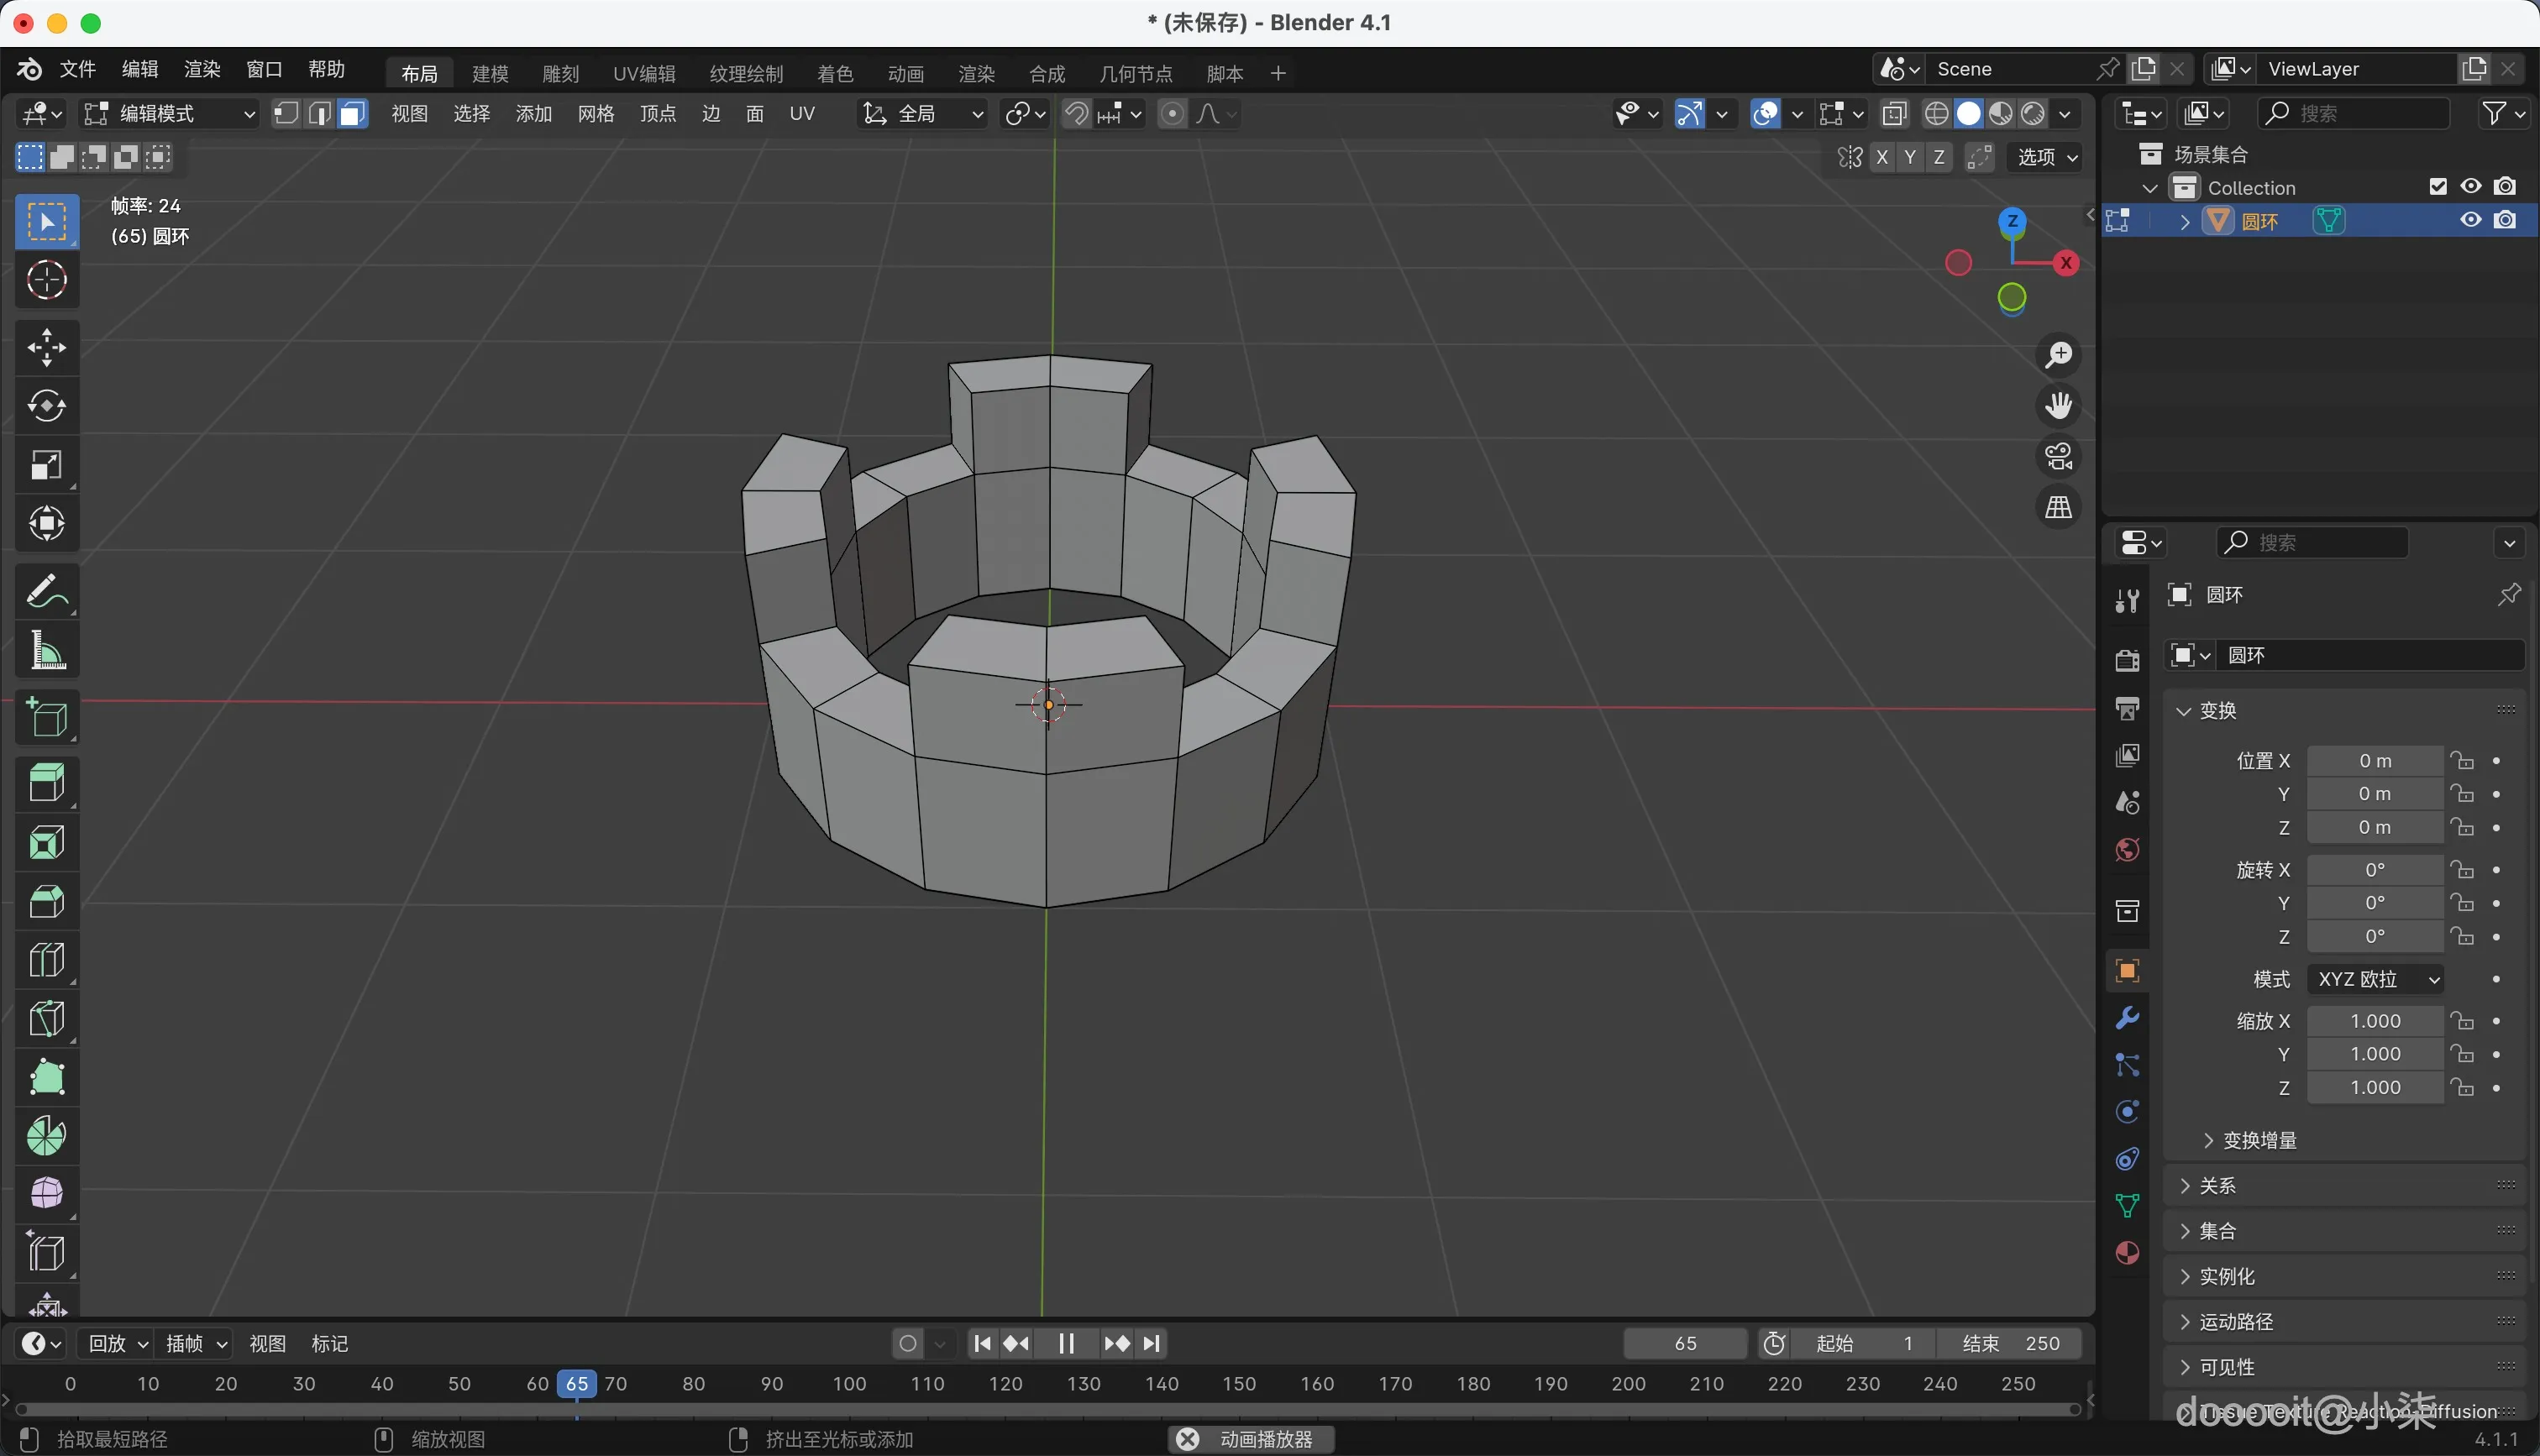This screenshot has height=1456, width=2540.
Task: Expand the 关系 panel
Action: (2217, 1185)
